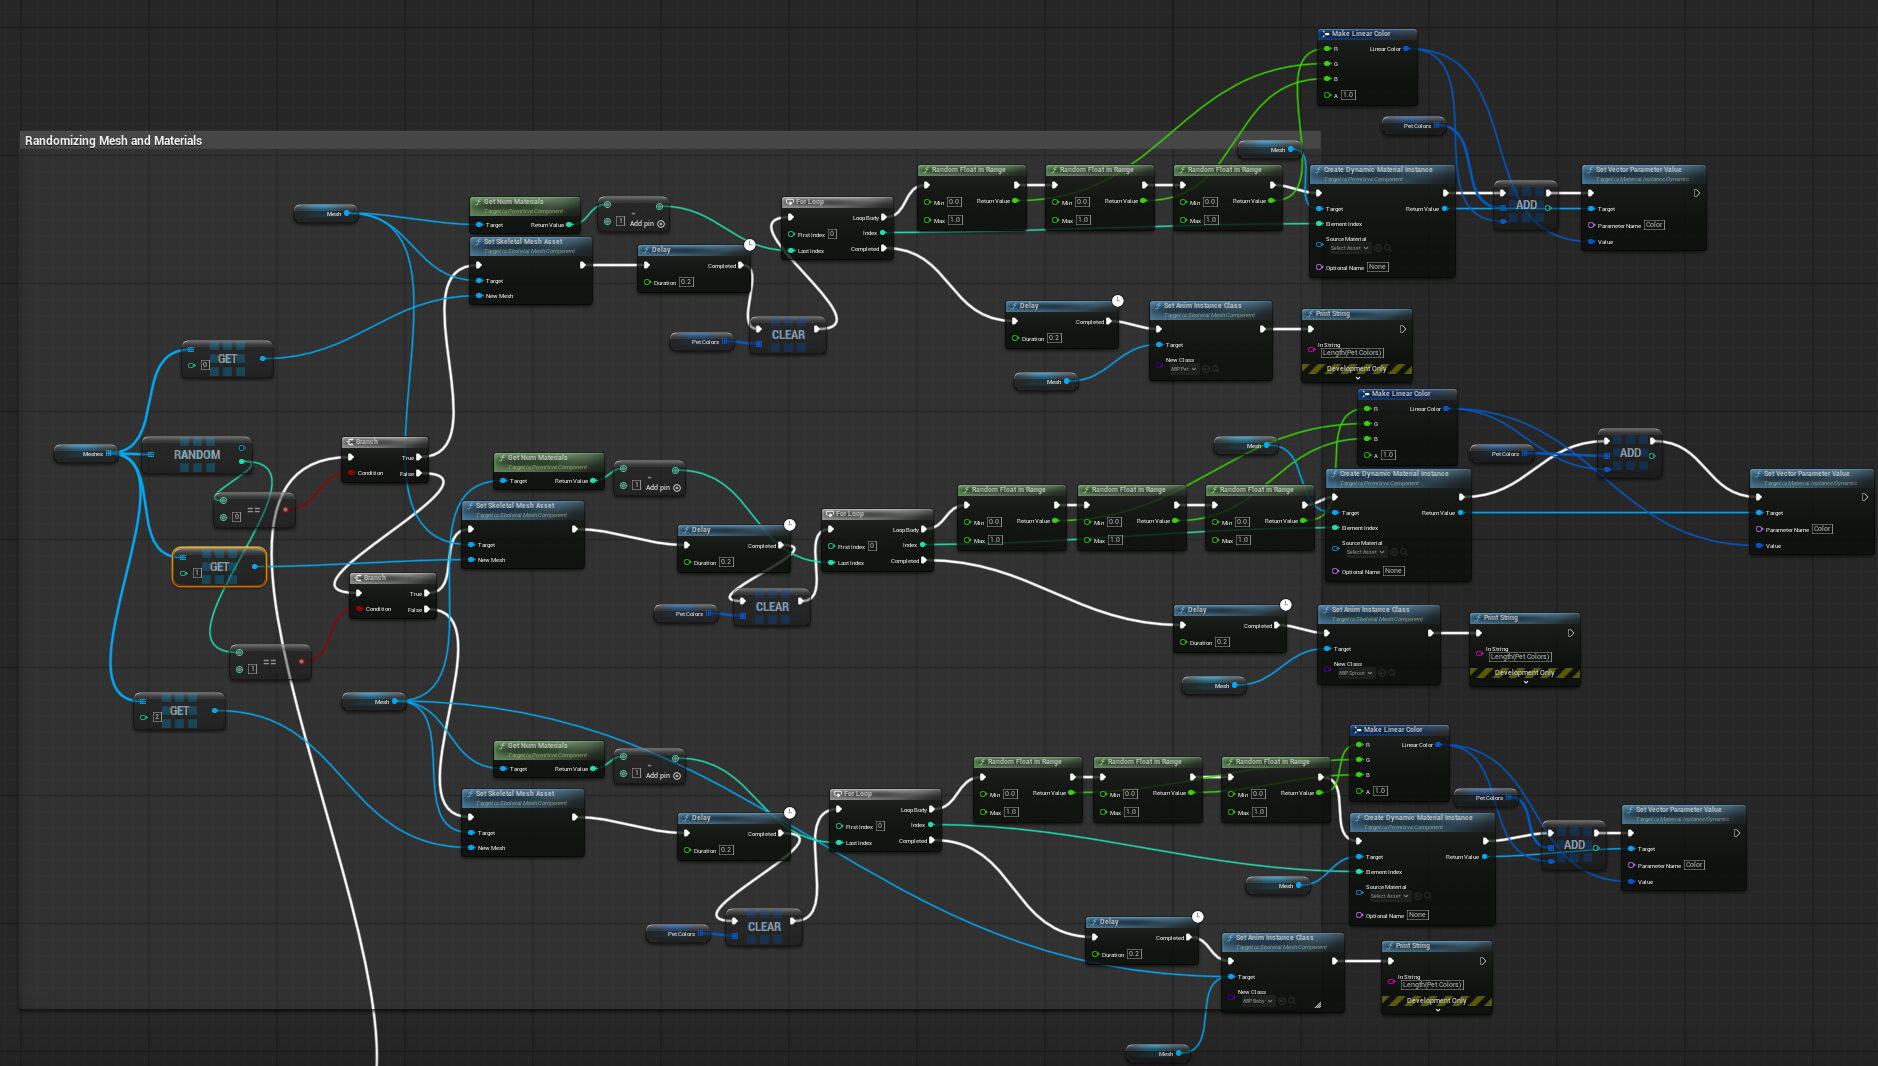Screen dimensions: 1878x1066
Task: Click the topmost Set Skeletal Mesh Asset node title
Action: [x=523, y=242]
